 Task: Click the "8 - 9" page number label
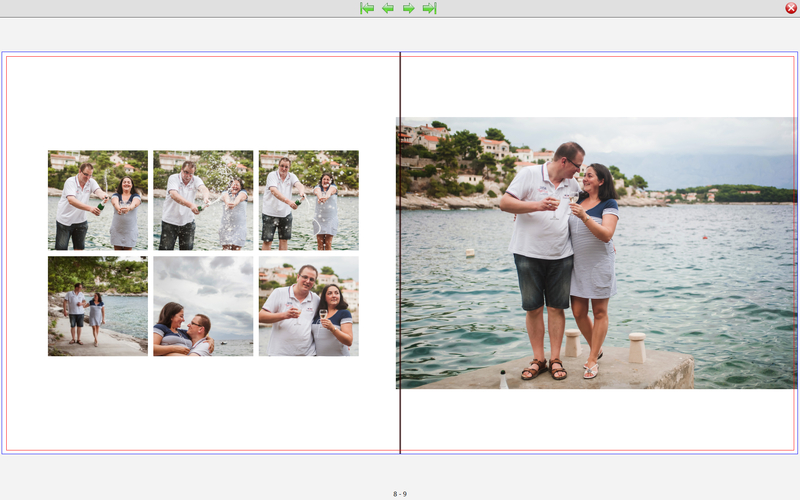(x=400, y=494)
